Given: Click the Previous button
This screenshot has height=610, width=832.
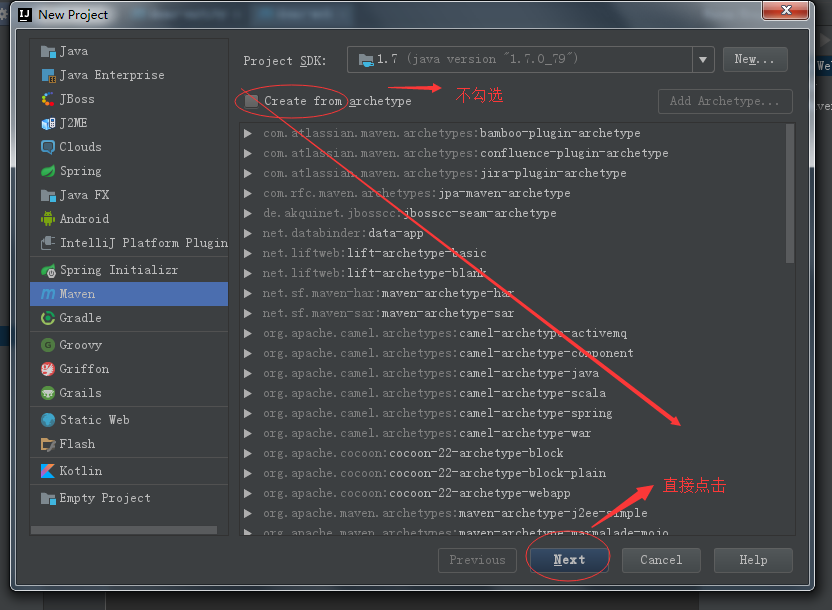Looking at the screenshot, I should (x=477, y=560).
